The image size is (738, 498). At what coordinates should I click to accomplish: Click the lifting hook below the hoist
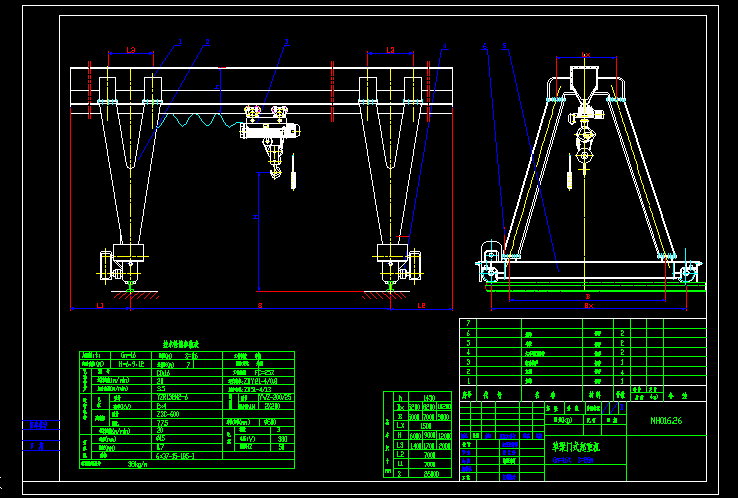coord(275,172)
